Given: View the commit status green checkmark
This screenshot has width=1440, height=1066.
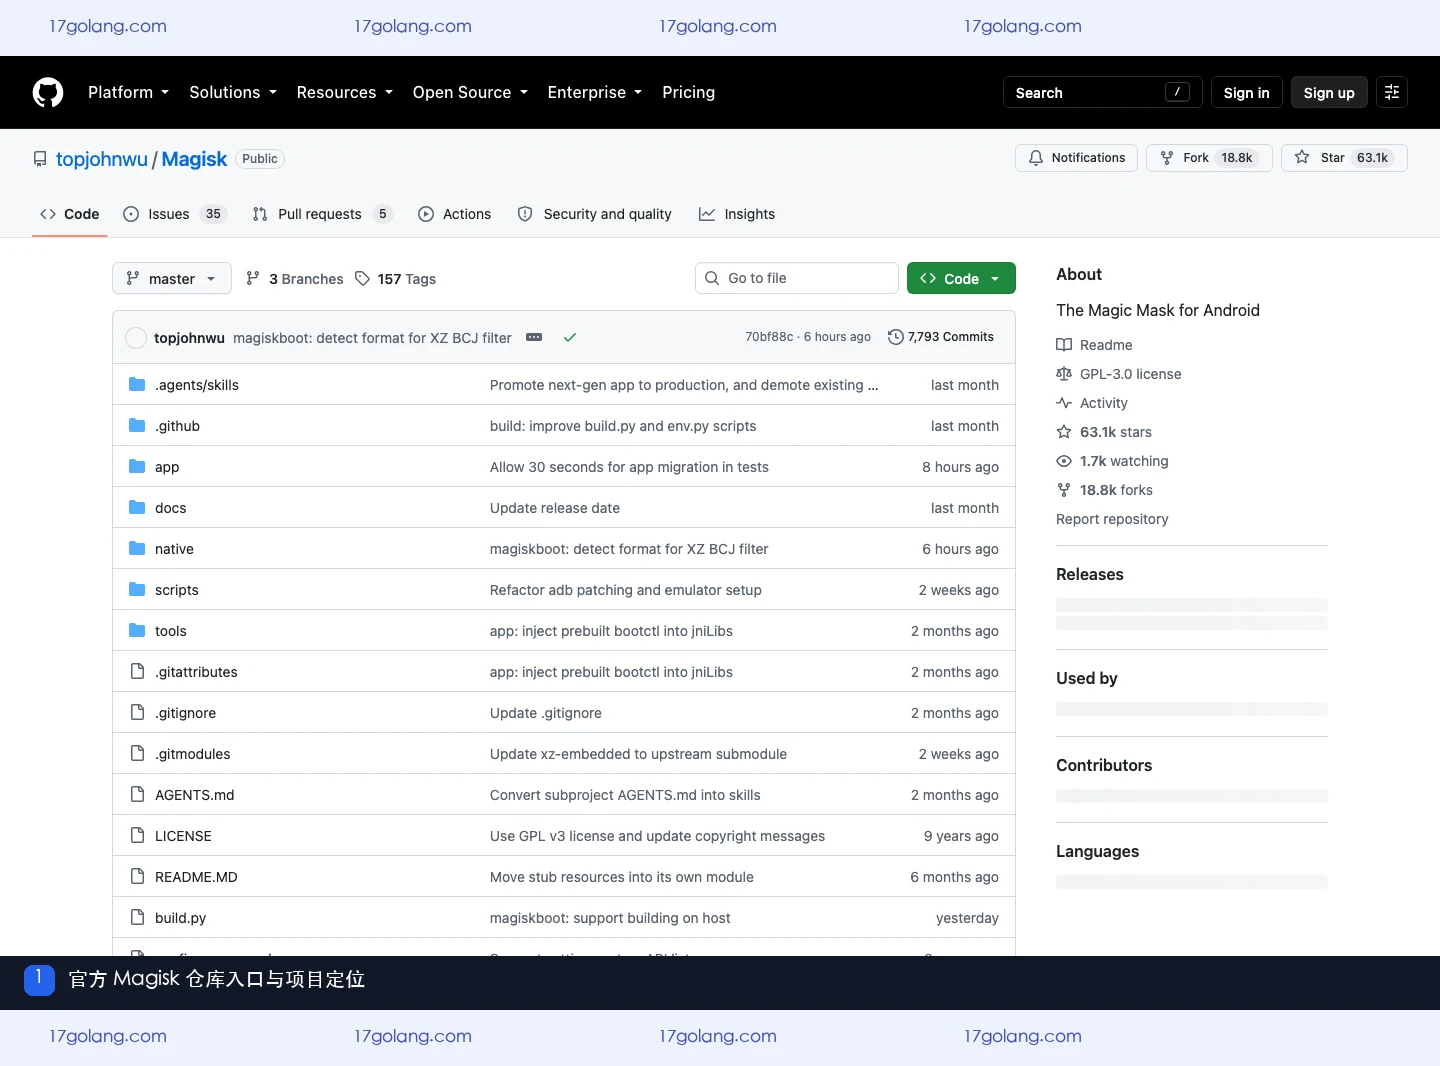Looking at the screenshot, I should [570, 338].
